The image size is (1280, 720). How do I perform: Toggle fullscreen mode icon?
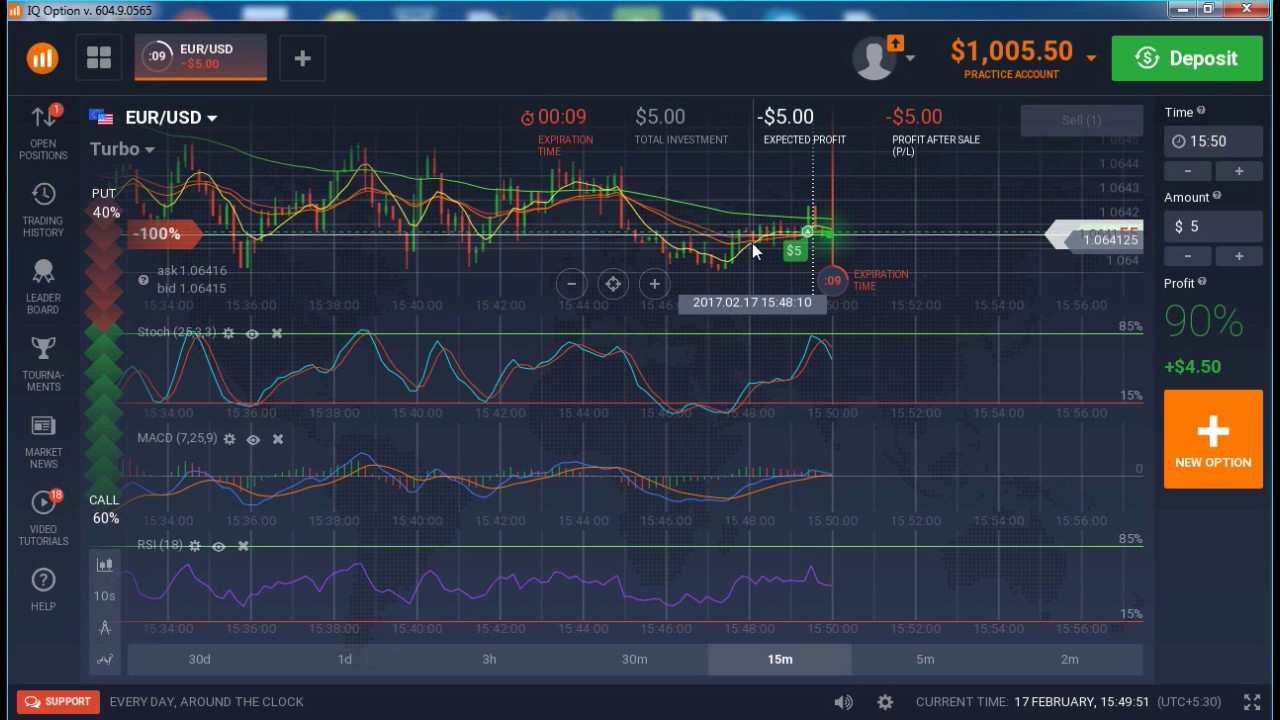pyautogui.click(x=1251, y=702)
